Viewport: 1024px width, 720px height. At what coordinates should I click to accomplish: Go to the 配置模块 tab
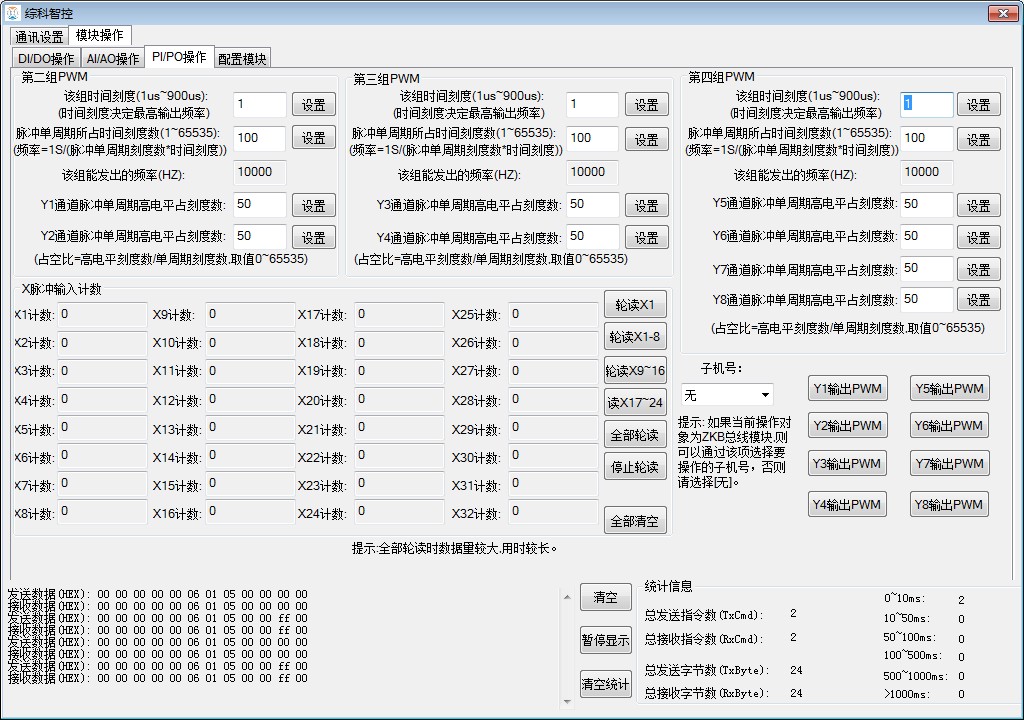tap(242, 59)
